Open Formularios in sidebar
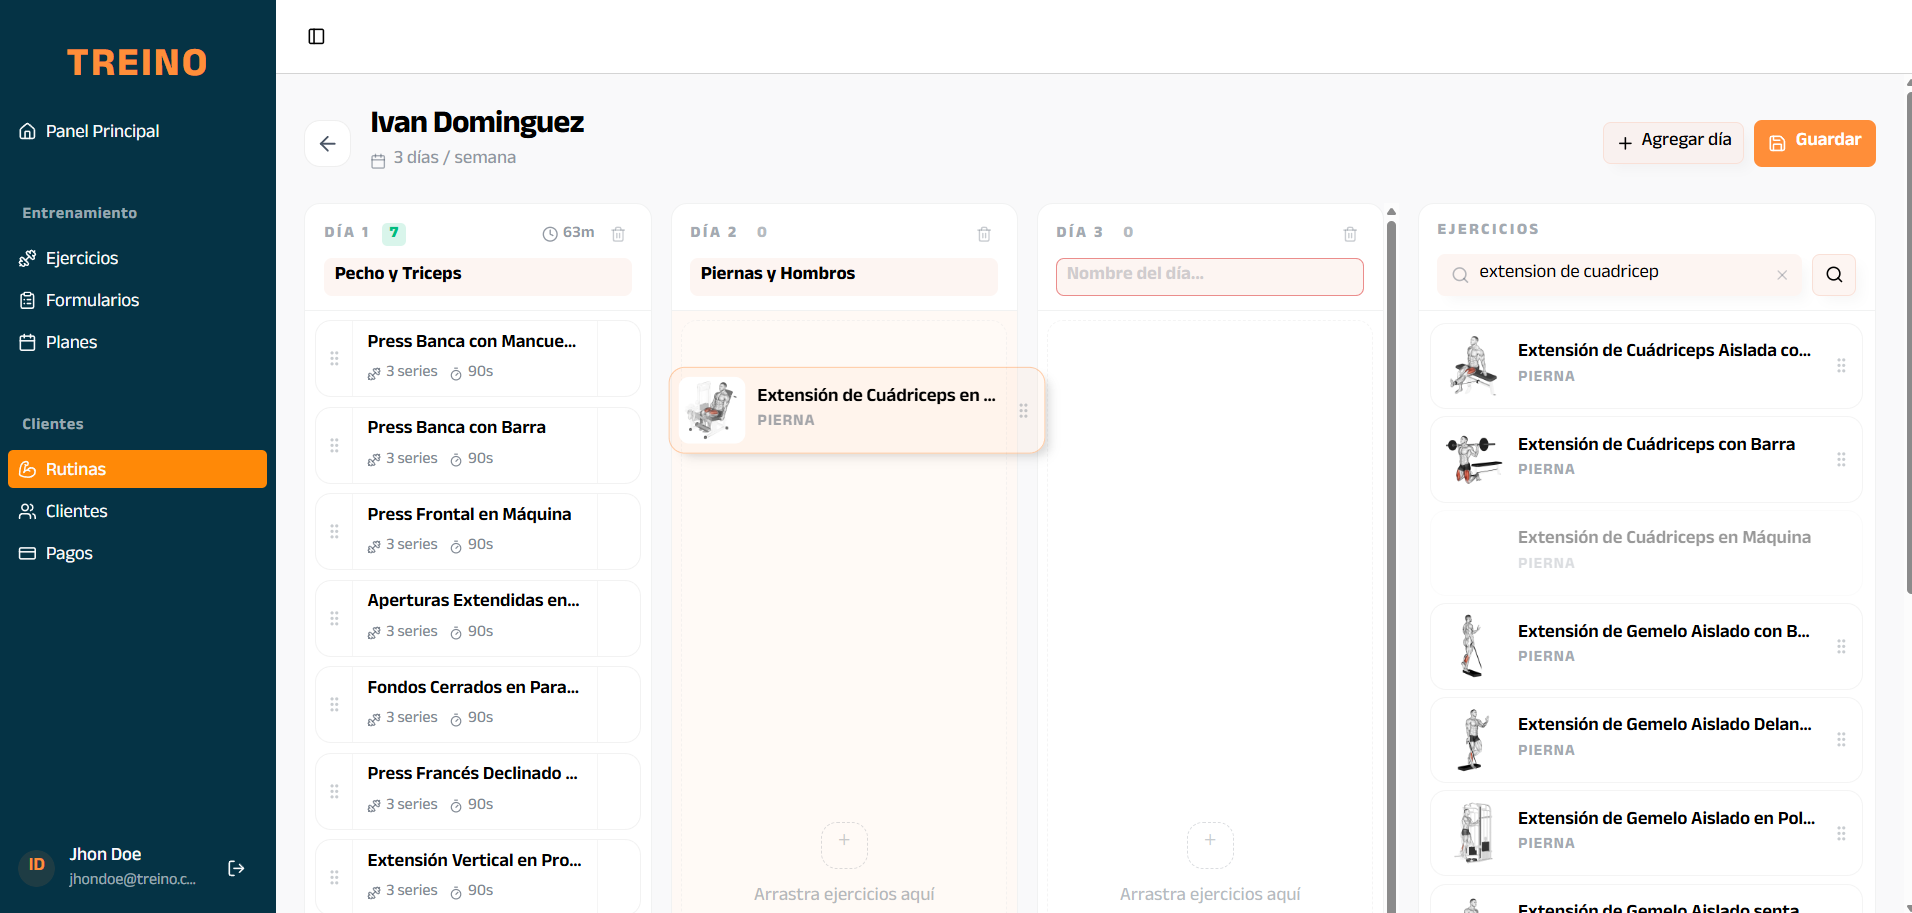This screenshot has height=913, width=1912. click(137, 300)
